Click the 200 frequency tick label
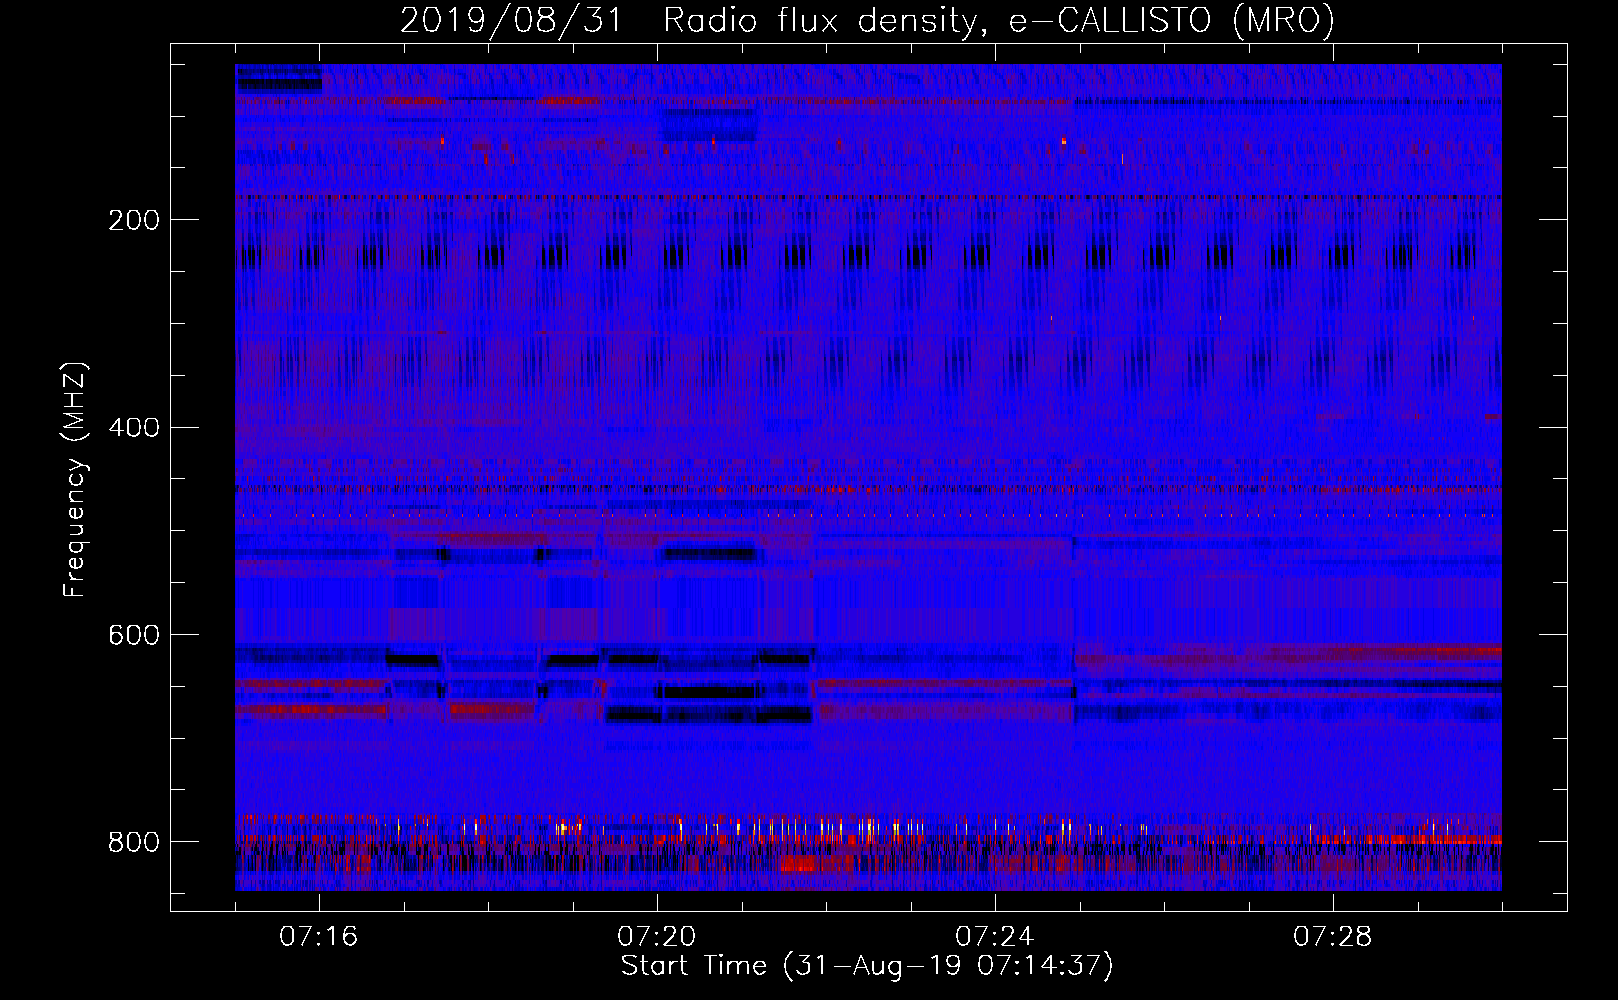1618x1000 pixels. pyautogui.click(x=134, y=220)
